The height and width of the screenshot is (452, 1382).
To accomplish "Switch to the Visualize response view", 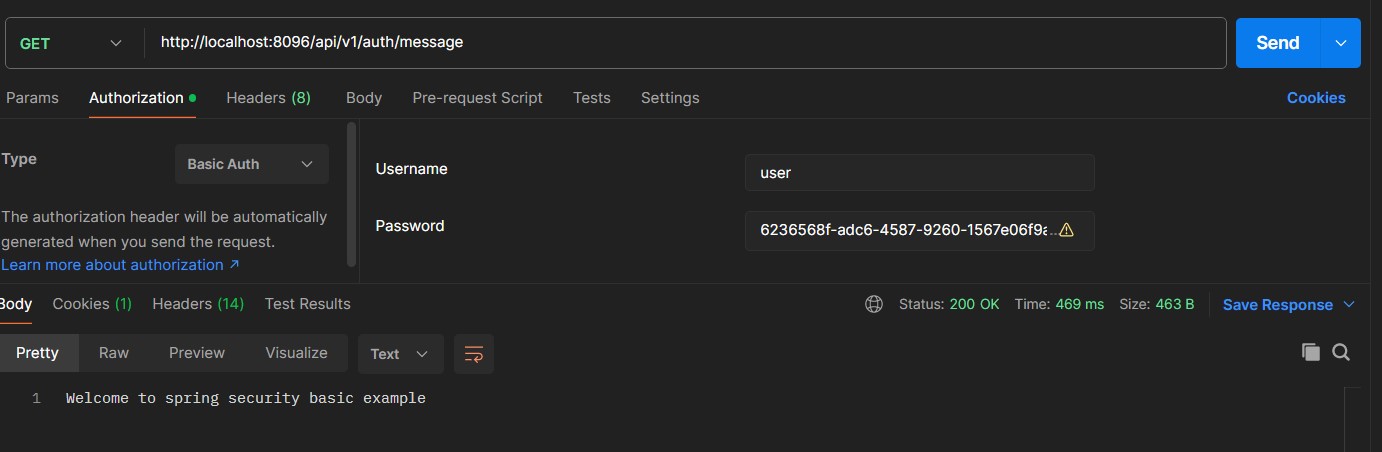I will 296,353.
